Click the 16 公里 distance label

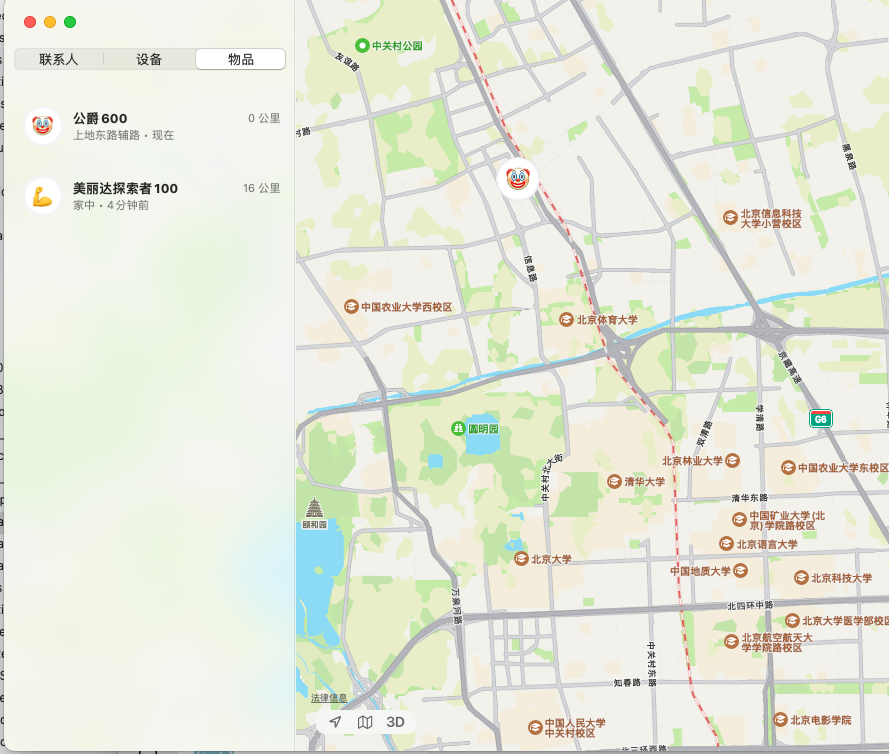click(262, 188)
